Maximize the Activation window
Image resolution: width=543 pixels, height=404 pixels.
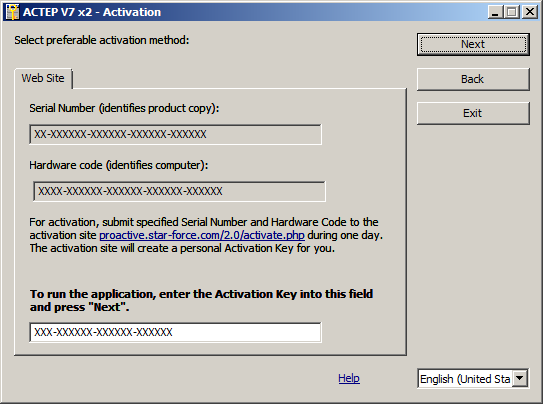coord(512,12)
